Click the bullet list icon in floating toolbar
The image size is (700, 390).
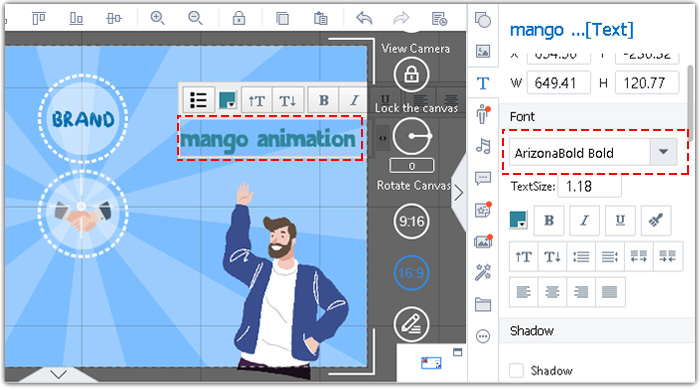click(x=198, y=100)
